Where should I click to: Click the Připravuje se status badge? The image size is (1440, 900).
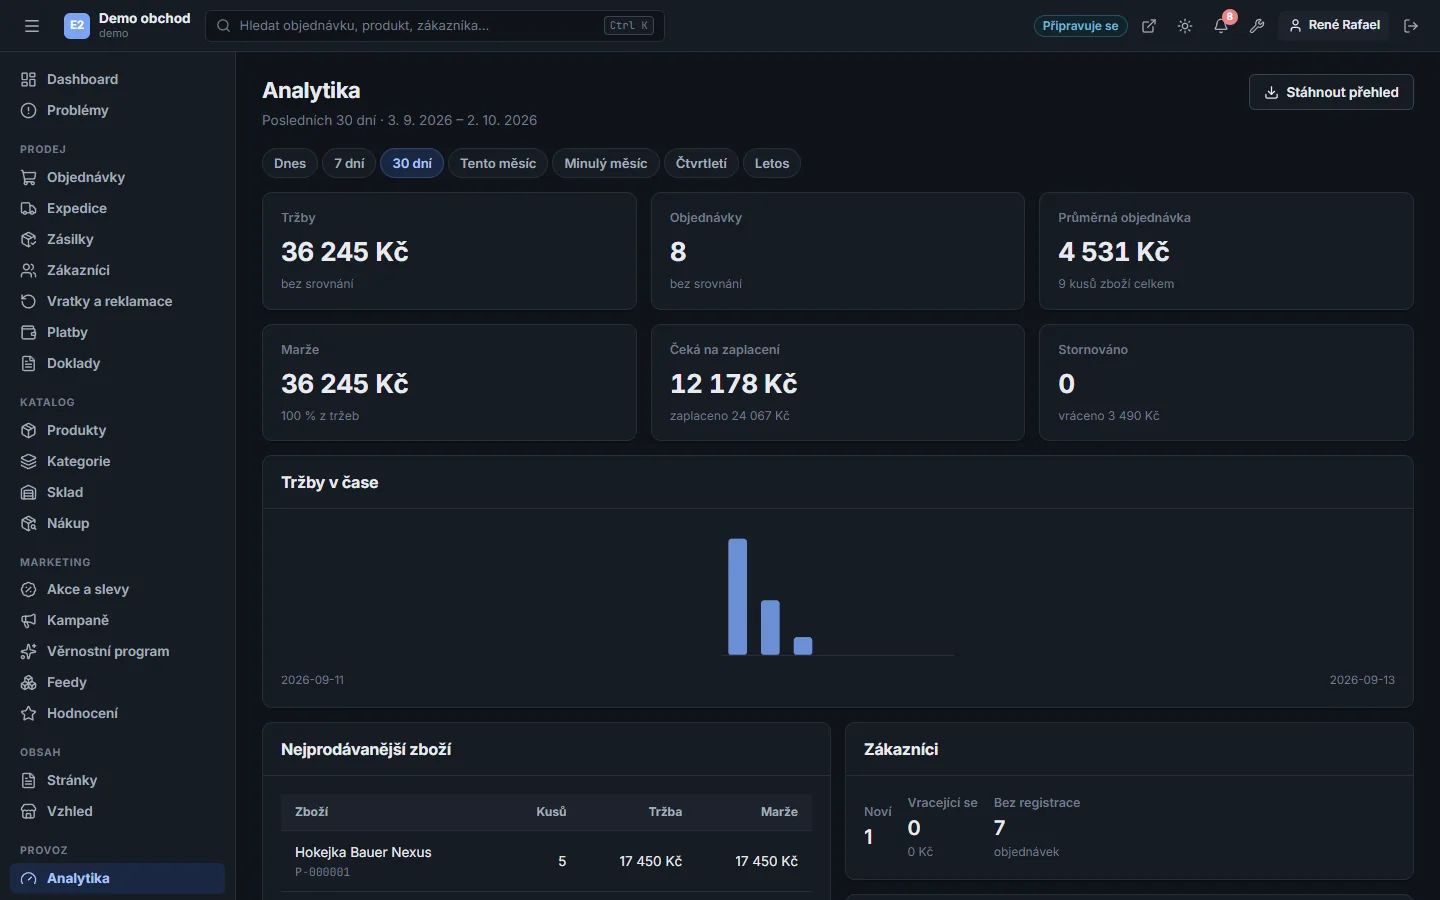coord(1080,26)
